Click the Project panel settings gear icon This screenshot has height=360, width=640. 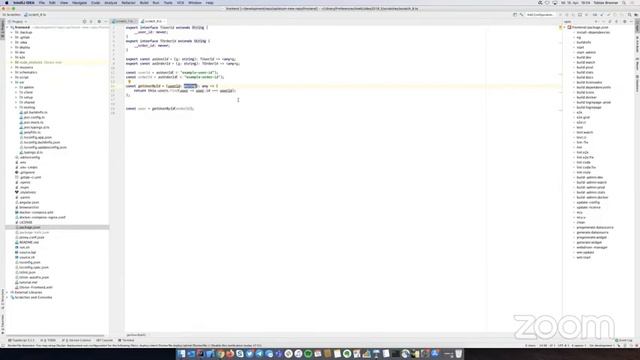point(99,22)
